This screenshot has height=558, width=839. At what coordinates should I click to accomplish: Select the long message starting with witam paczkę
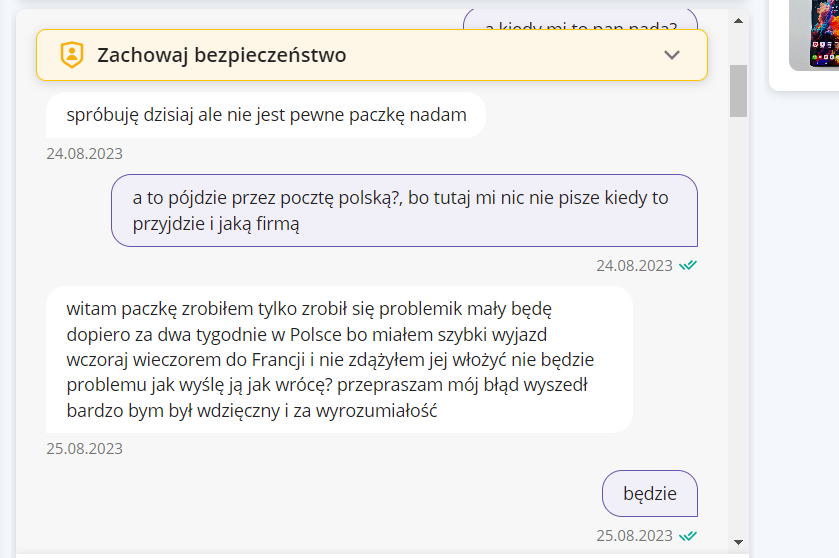click(339, 359)
